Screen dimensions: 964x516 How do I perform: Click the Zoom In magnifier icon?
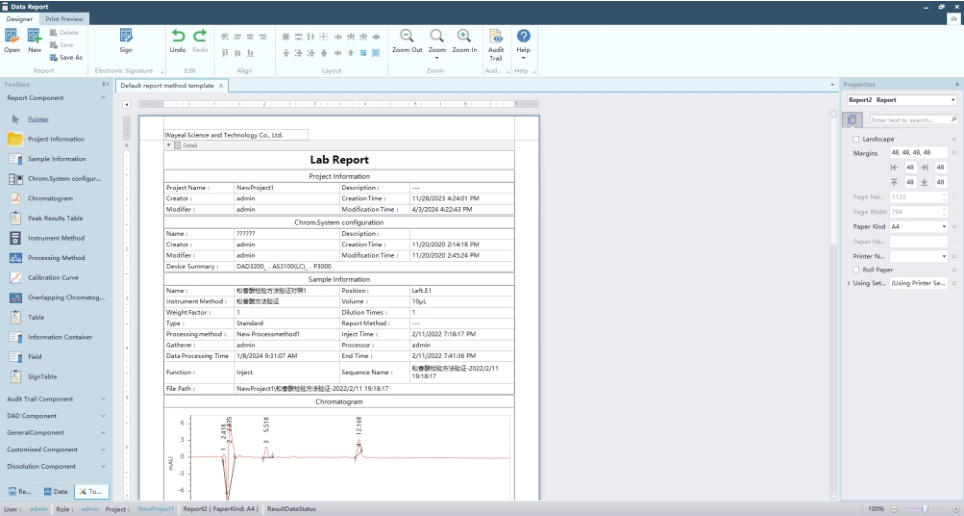(464, 36)
